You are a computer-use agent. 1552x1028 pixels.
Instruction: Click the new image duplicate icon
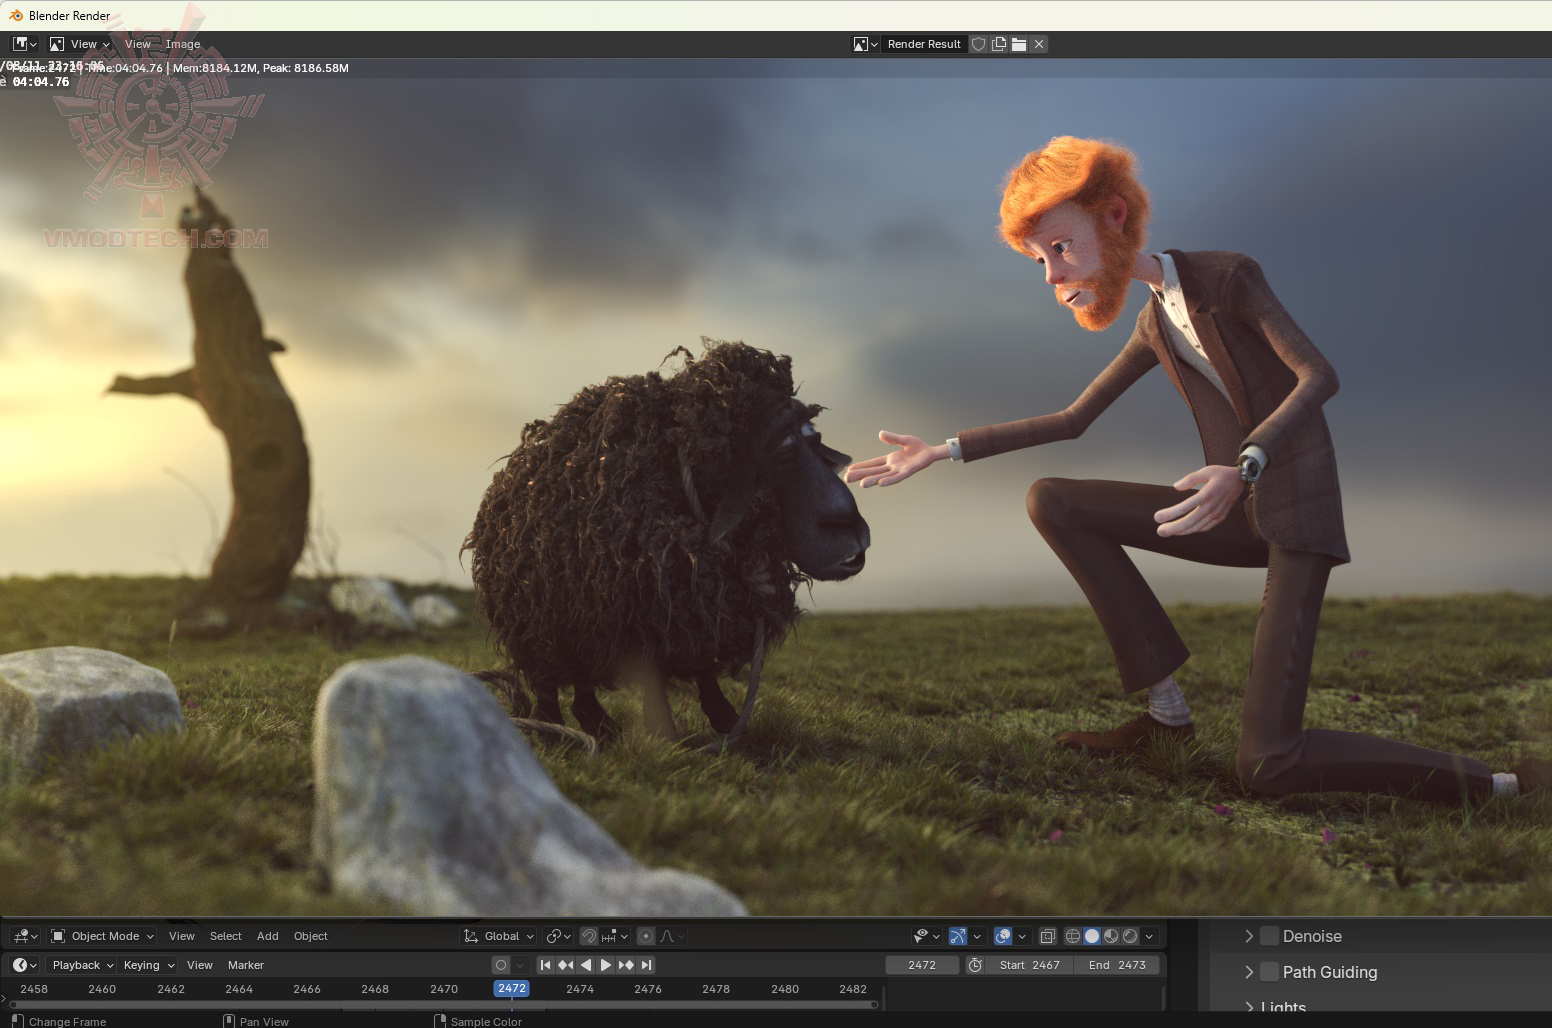tap(999, 44)
